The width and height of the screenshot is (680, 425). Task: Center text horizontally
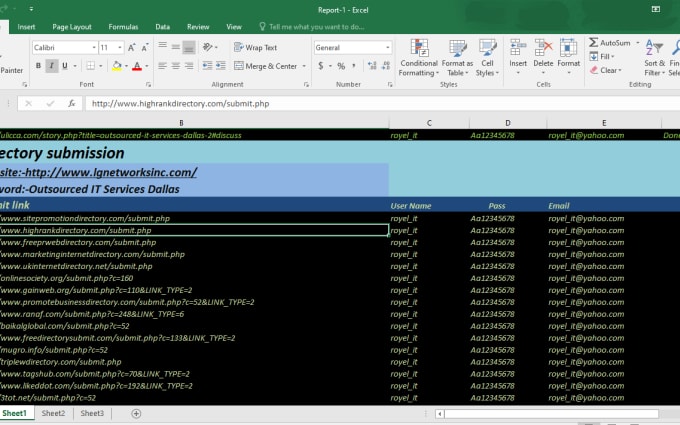point(176,66)
